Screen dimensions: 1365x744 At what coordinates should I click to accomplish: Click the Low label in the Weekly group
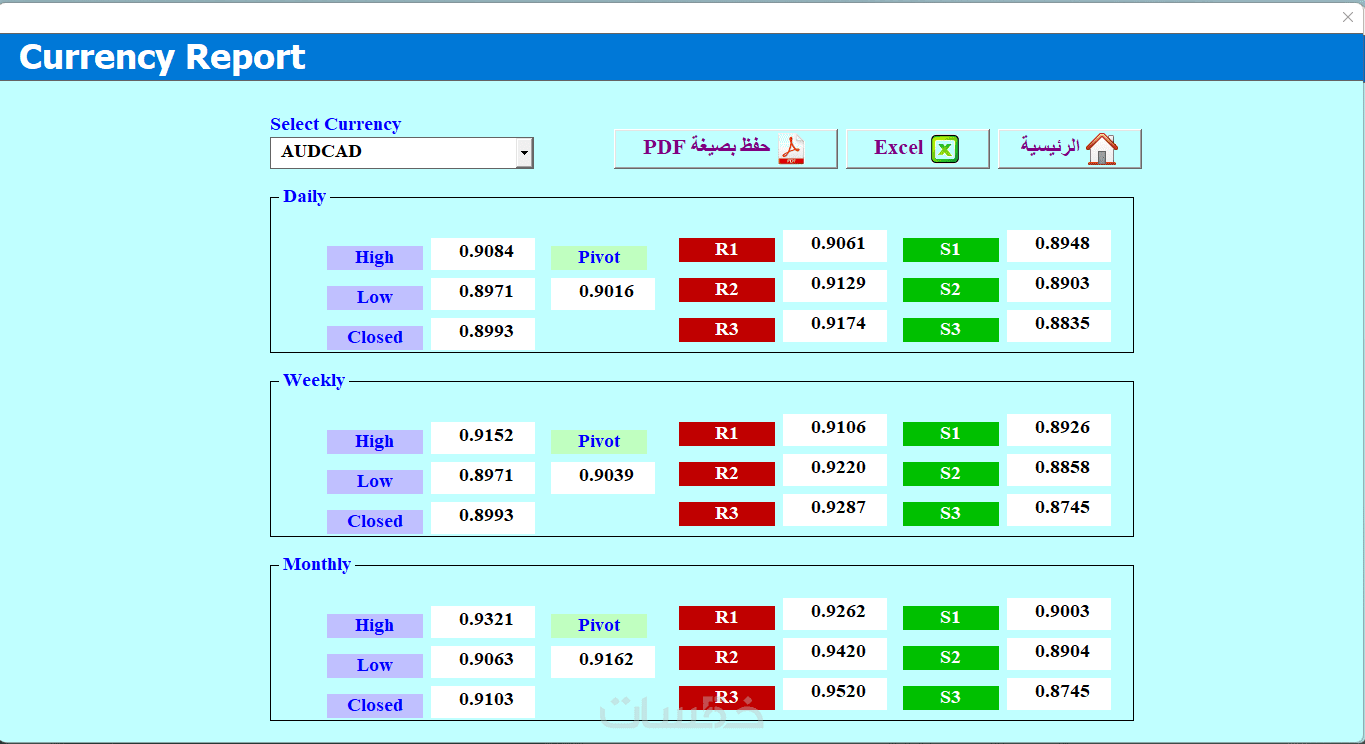(x=375, y=482)
